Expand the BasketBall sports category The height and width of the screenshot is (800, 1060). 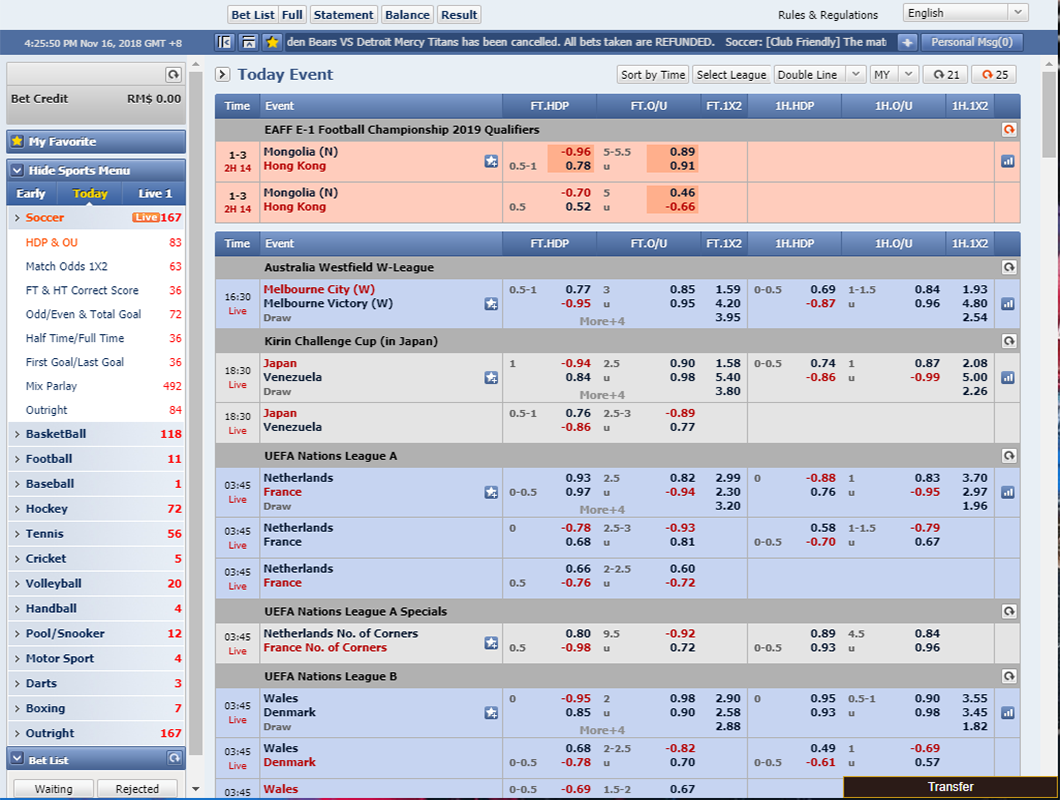click(x=56, y=434)
